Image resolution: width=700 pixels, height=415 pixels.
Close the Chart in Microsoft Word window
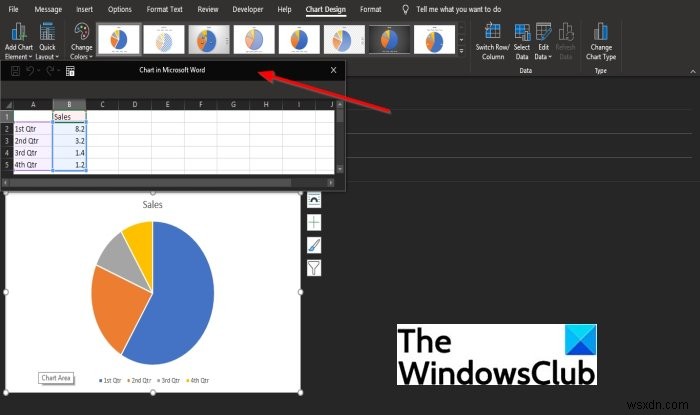pos(333,70)
